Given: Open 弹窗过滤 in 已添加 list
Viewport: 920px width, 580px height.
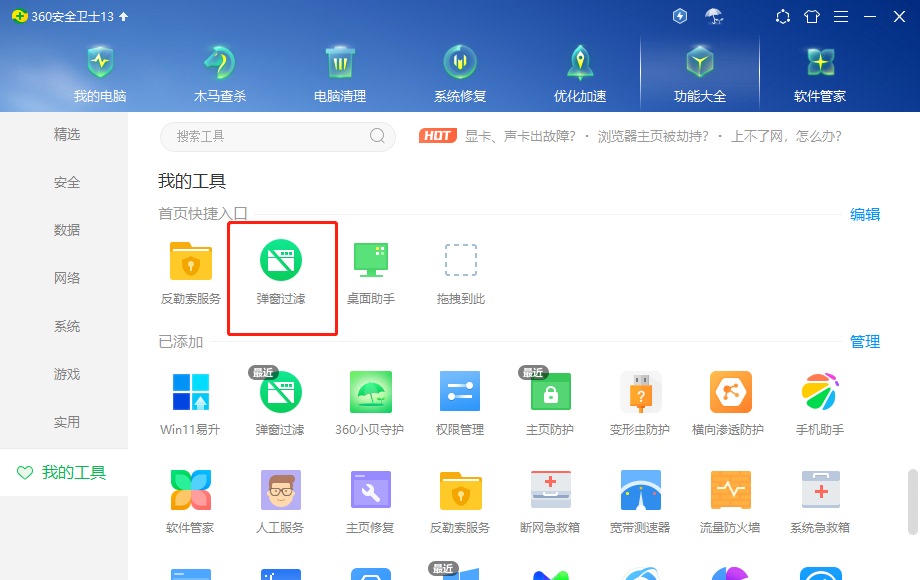Looking at the screenshot, I should click(x=280, y=404).
